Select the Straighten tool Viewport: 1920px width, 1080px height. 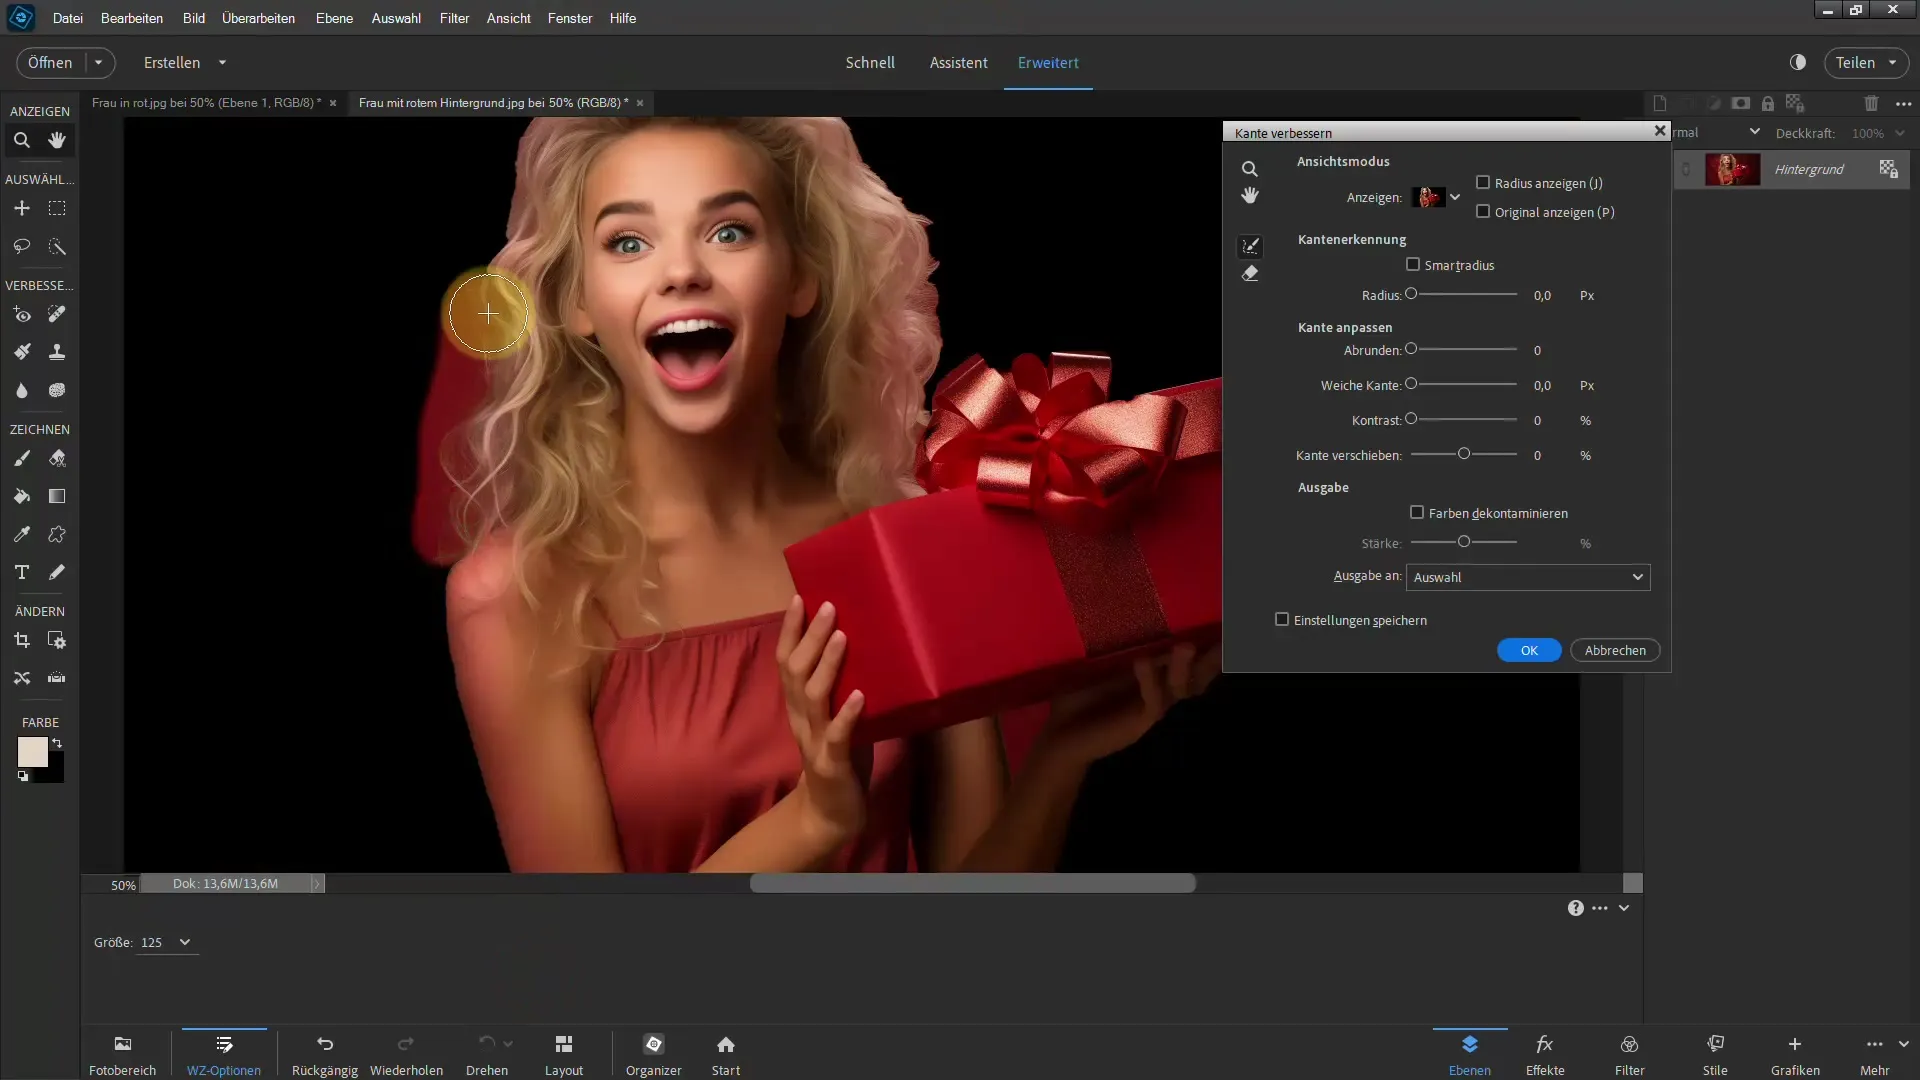[x=57, y=678]
